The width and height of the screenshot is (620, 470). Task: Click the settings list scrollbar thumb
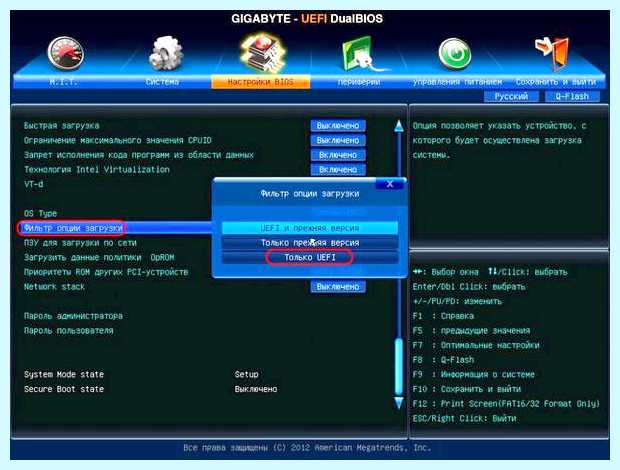tap(399, 368)
